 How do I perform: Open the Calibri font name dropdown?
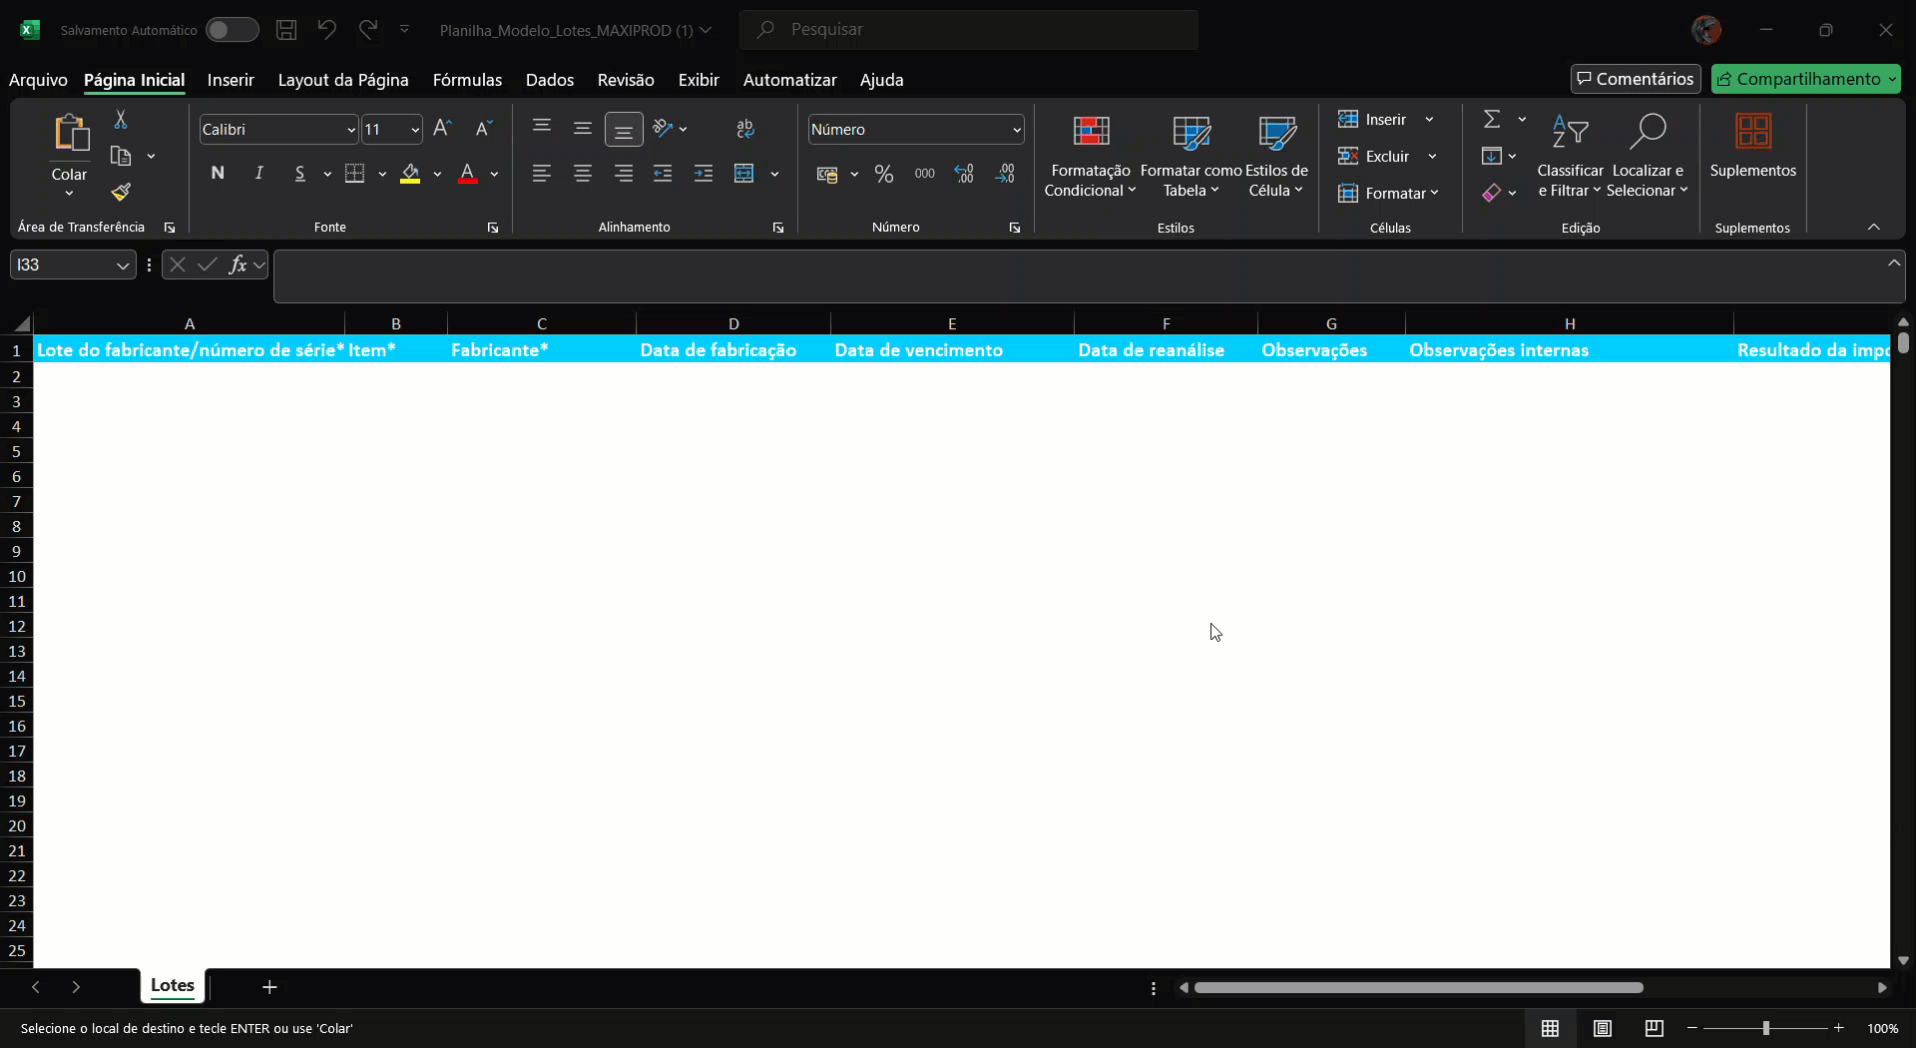(351, 130)
